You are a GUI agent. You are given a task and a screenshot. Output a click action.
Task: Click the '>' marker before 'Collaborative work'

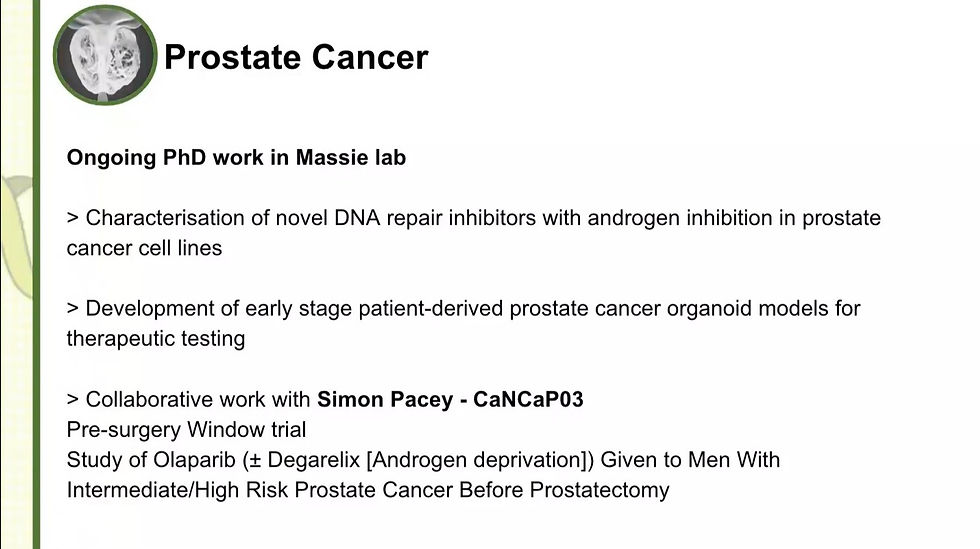72,399
